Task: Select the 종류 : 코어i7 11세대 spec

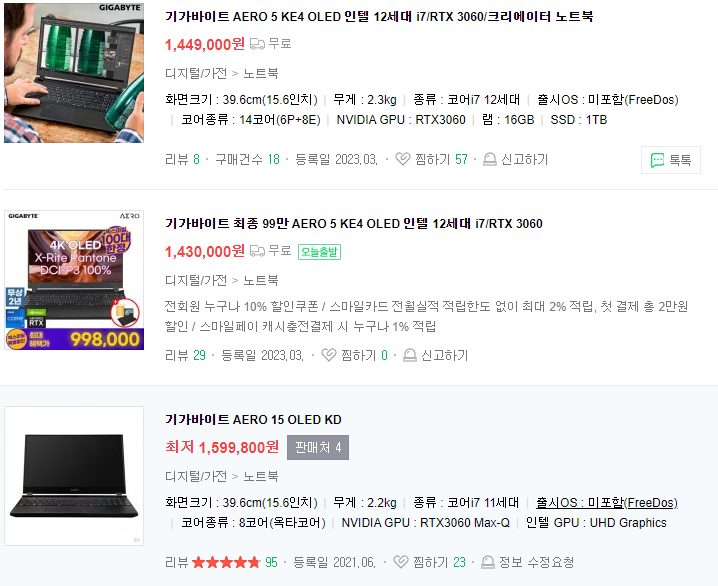Action: (x=466, y=502)
